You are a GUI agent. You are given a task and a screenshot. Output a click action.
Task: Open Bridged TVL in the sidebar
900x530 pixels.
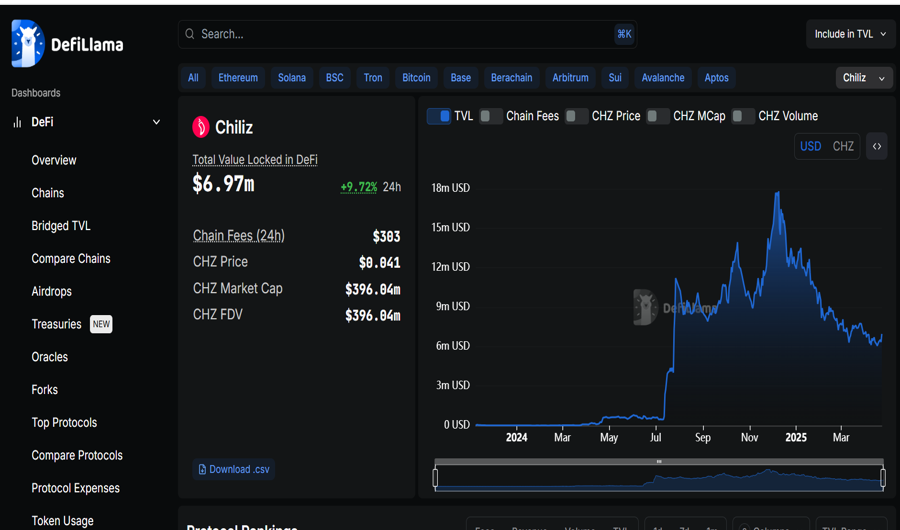(61, 226)
